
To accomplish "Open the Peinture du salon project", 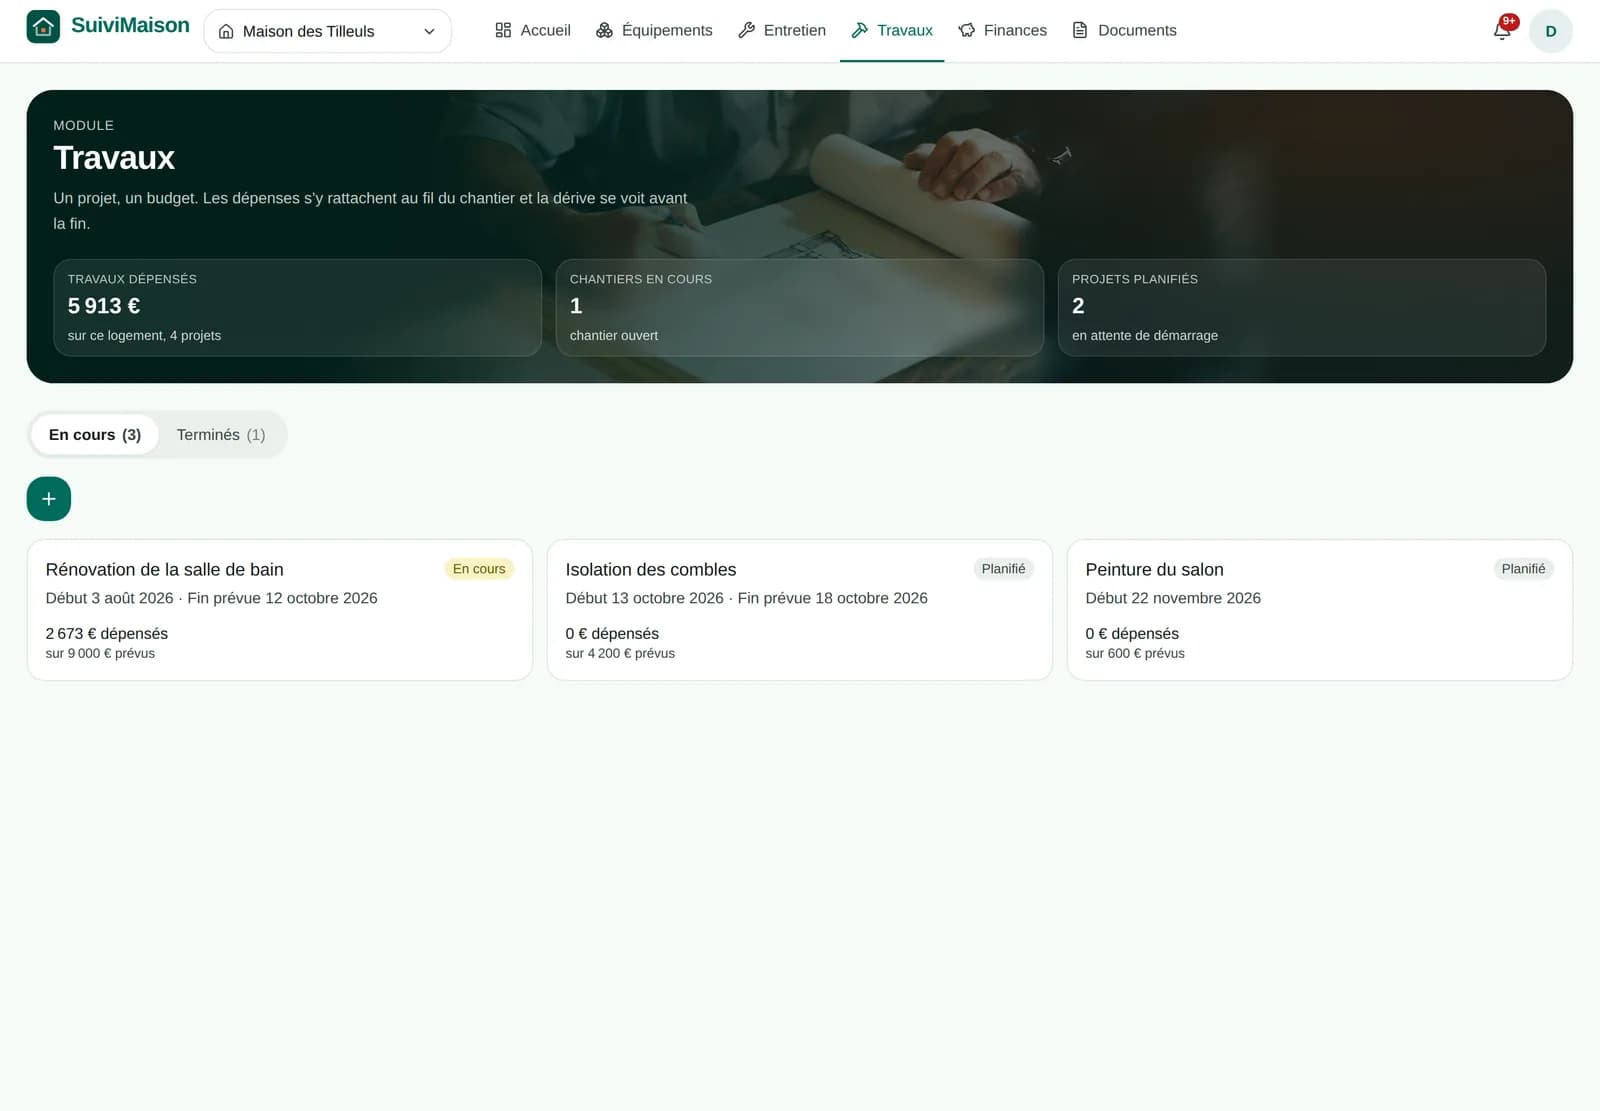I will coord(1320,610).
